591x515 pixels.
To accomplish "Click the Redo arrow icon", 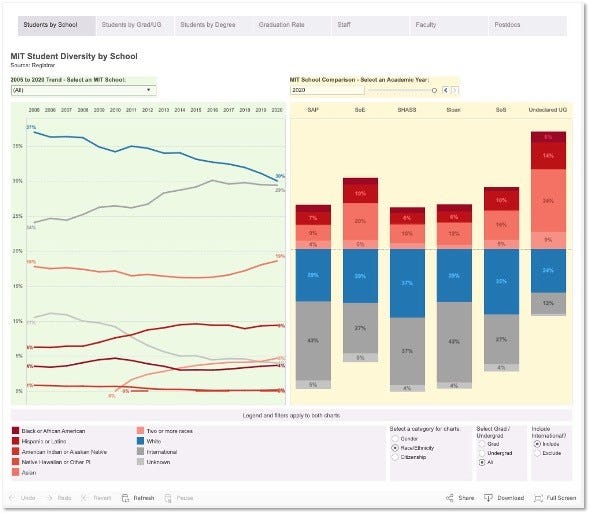I will coord(49,498).
